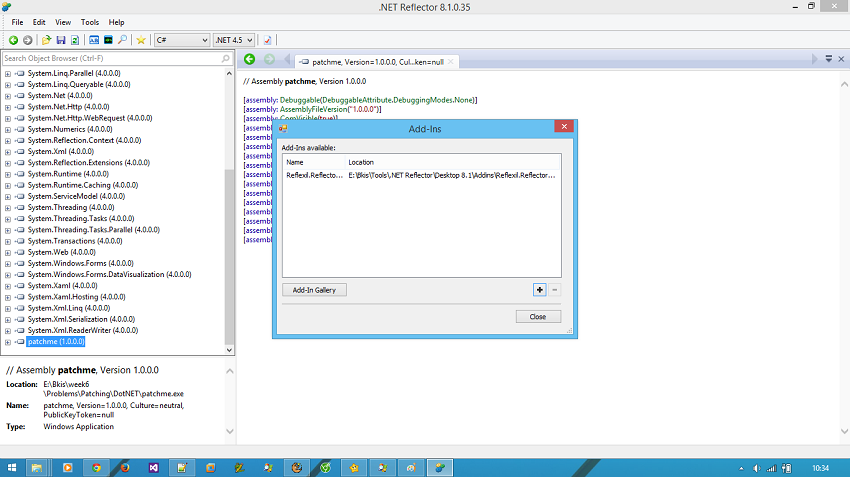Click the Name column header in Add-Ins list
Image resolution: width=850 pixels, height=477 pixels.
[x=314, y=162]
